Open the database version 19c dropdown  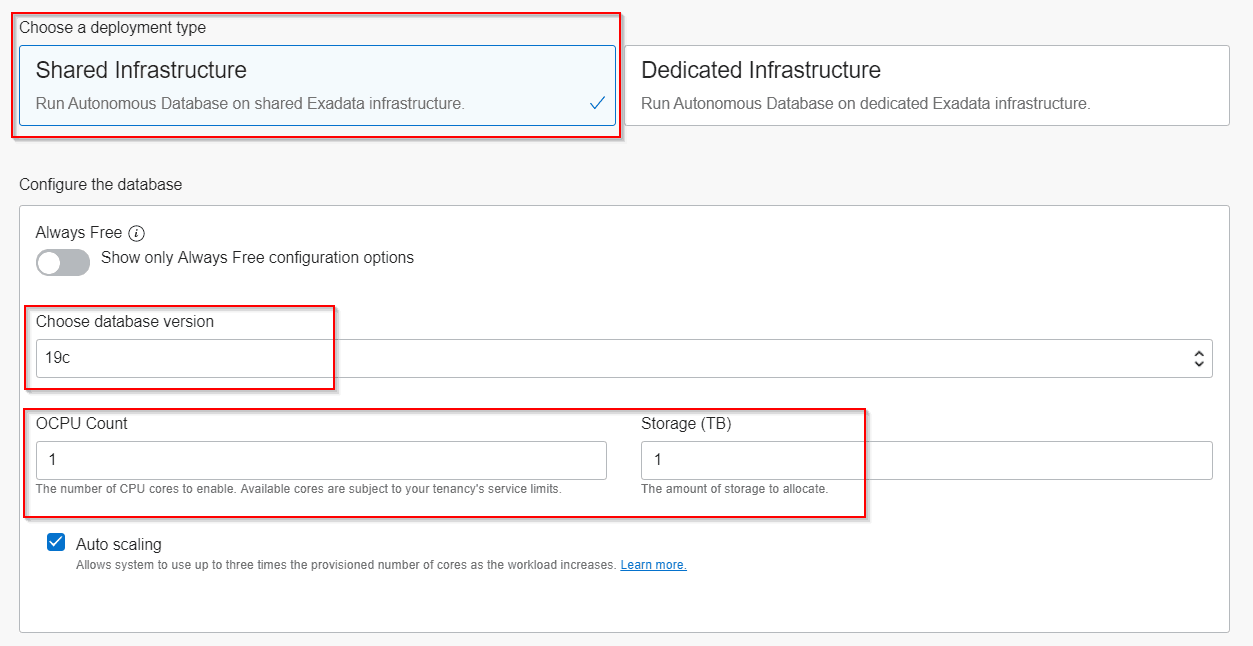(x=620, y=358)
